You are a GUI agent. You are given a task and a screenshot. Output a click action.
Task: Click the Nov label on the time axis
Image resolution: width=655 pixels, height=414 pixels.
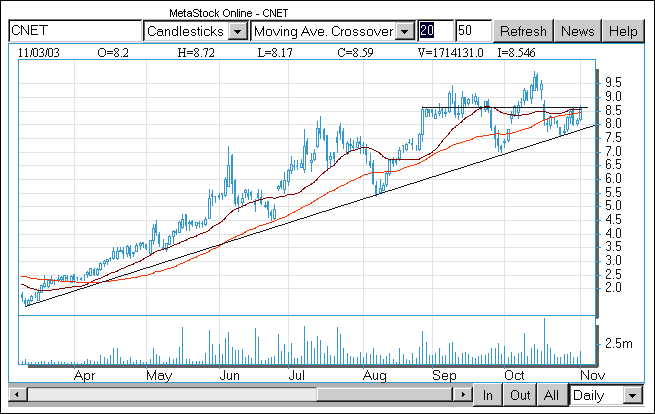[592, 375]
